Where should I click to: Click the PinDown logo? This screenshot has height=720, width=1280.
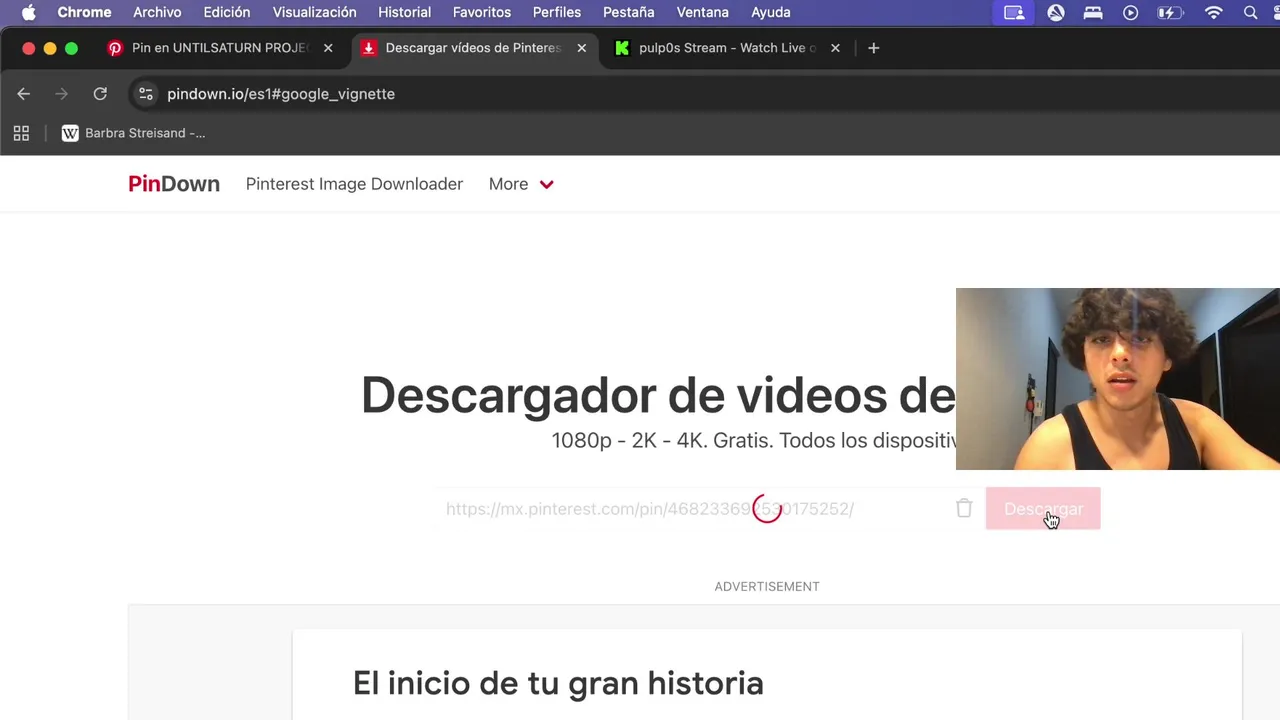[x=174, y=184]
